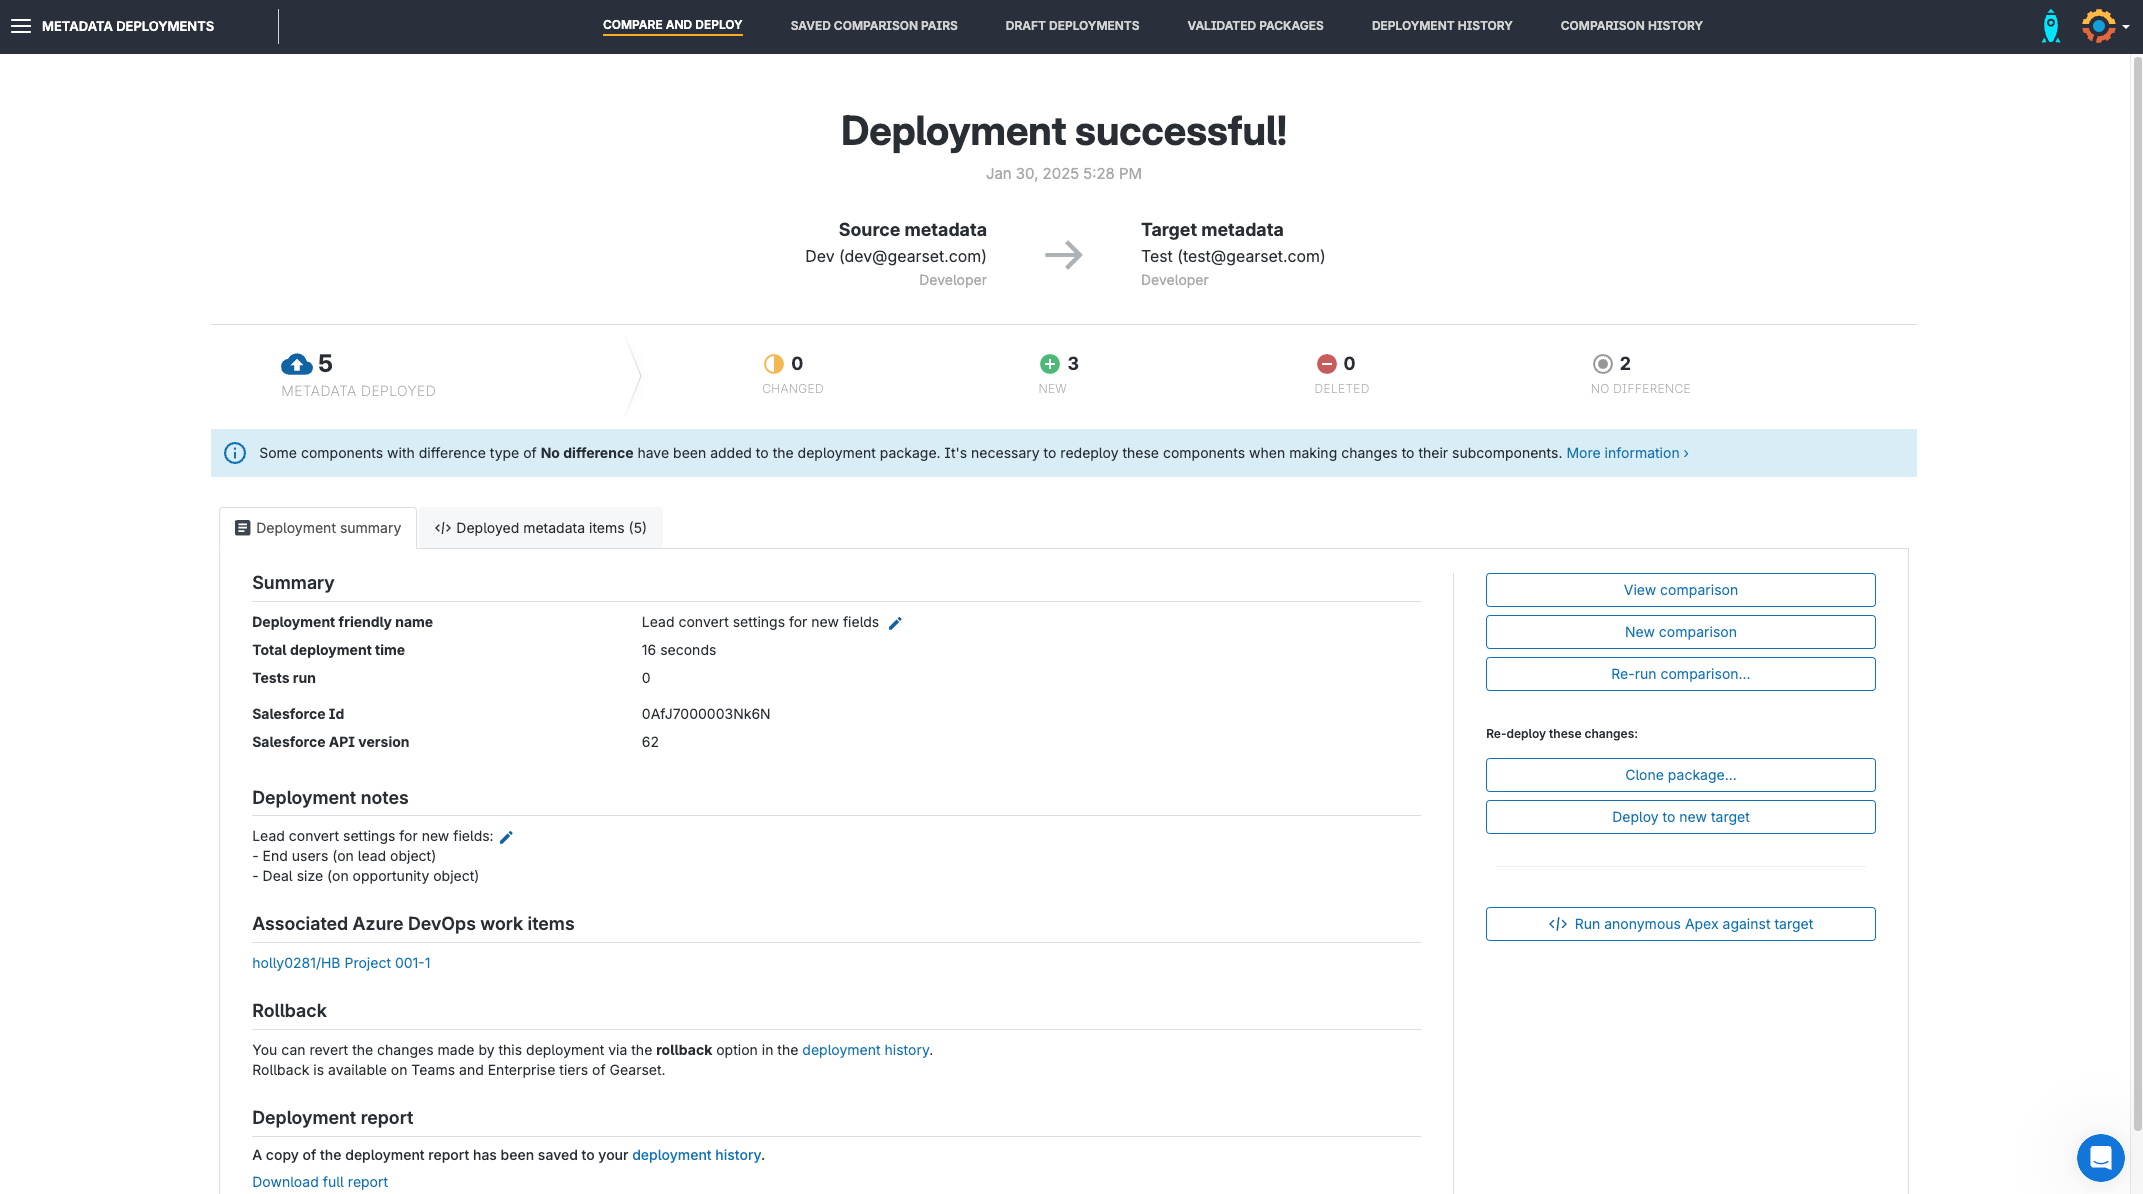Click the metadata deployed cloud icon
Image resolution: width=2143 pixels, height=1194 pixels.
tap(296, 364)
